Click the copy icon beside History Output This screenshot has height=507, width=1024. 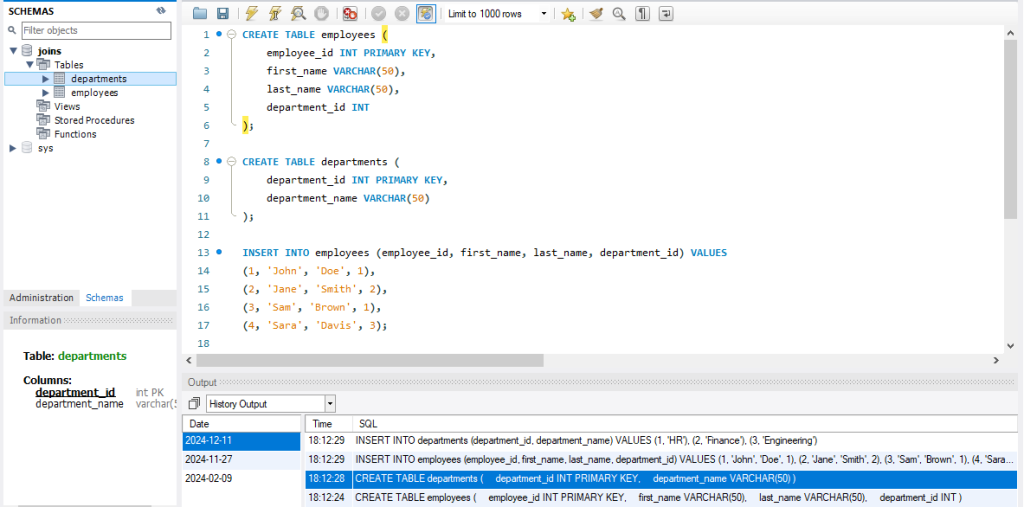click(194, 404)
